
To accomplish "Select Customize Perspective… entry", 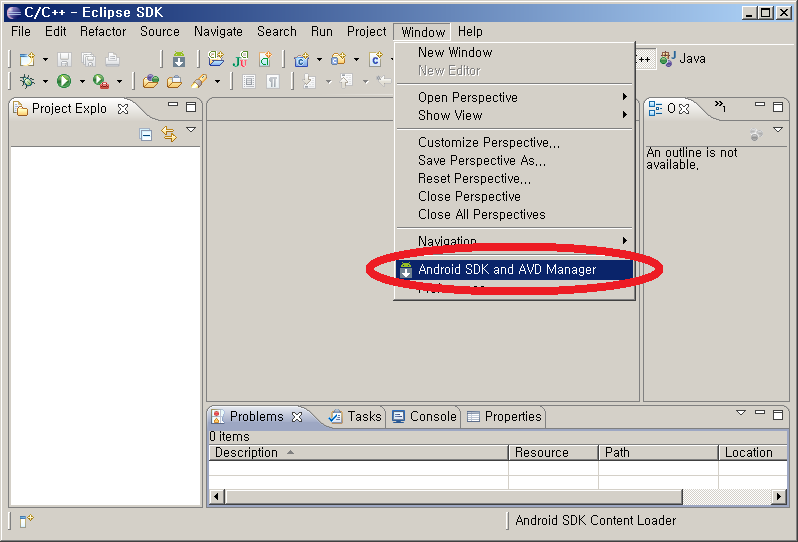I will [514, 142].
